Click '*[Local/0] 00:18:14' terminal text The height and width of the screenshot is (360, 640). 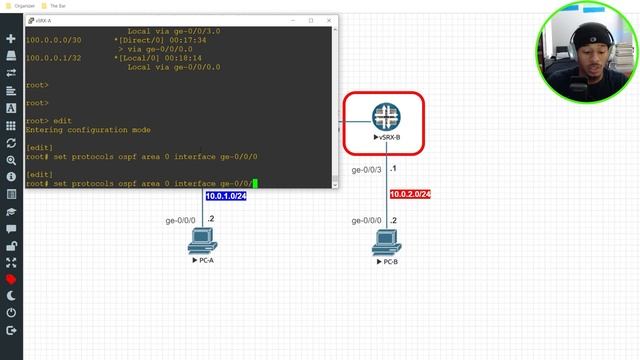158,58
